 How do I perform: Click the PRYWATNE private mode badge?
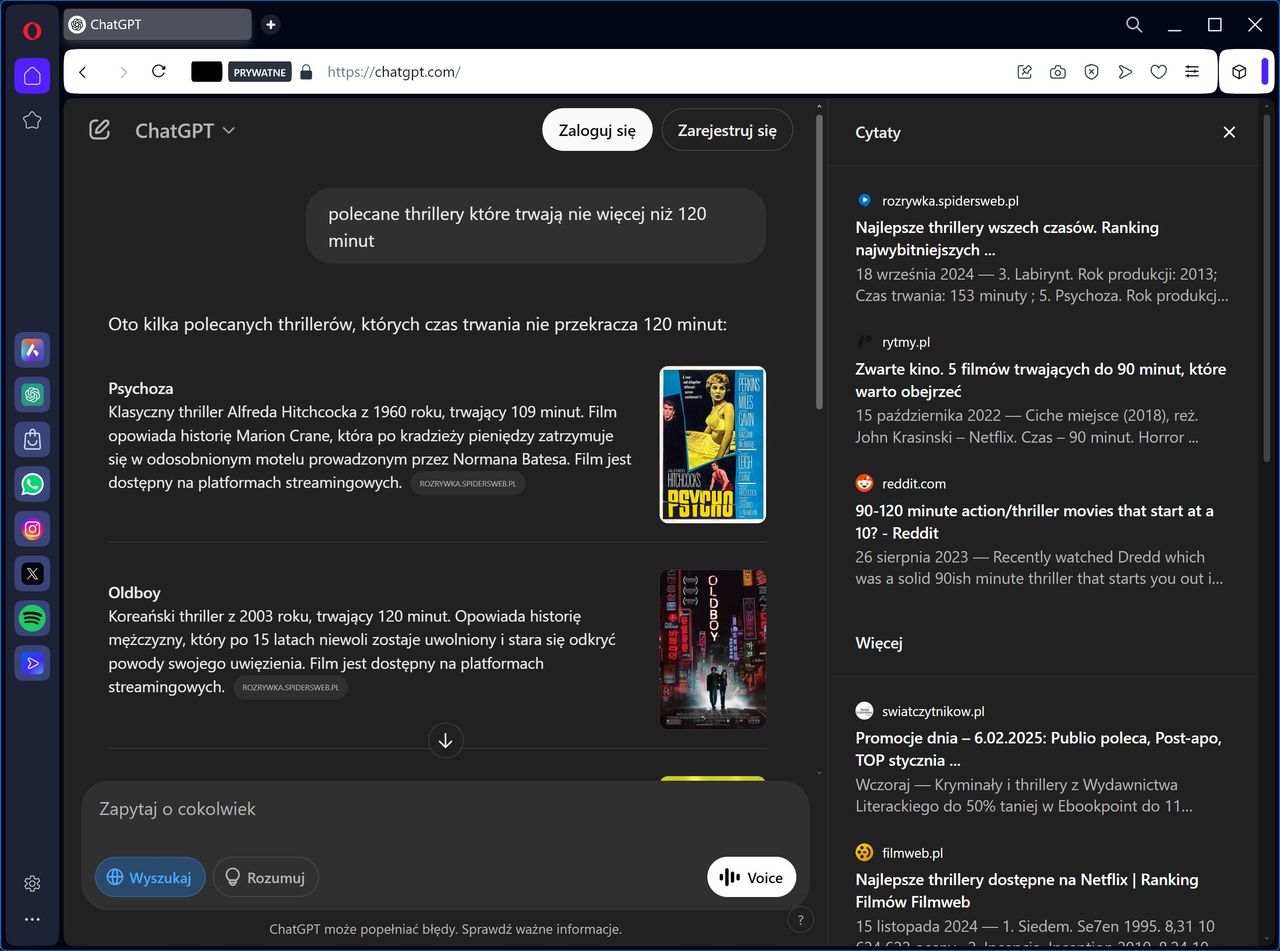tap(259, 72)
